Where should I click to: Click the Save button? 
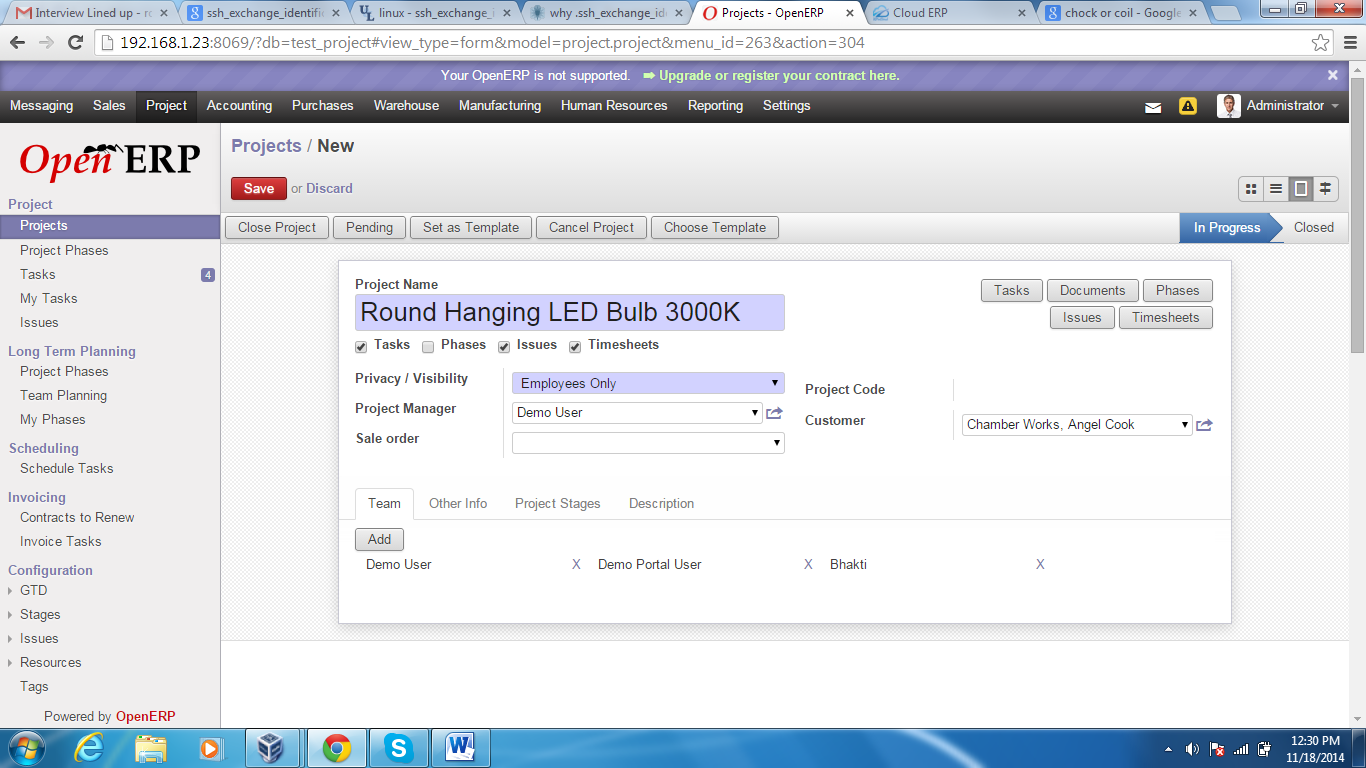[x=258, y=188]
